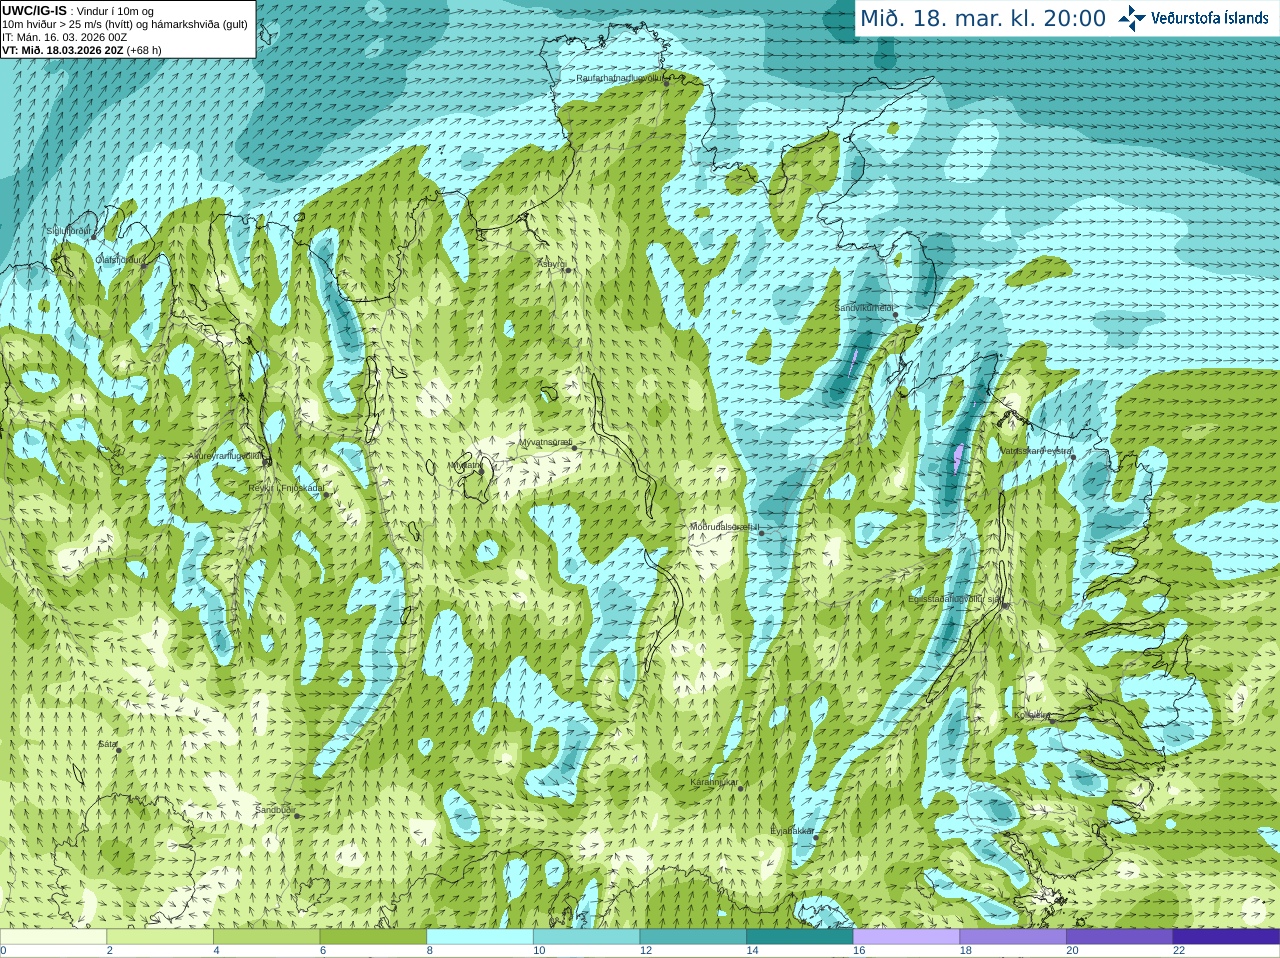This screenshot has width=1280, height=958.
Task: Click the 0–2 m/s palest legend swatch
Action: point(53,937)
